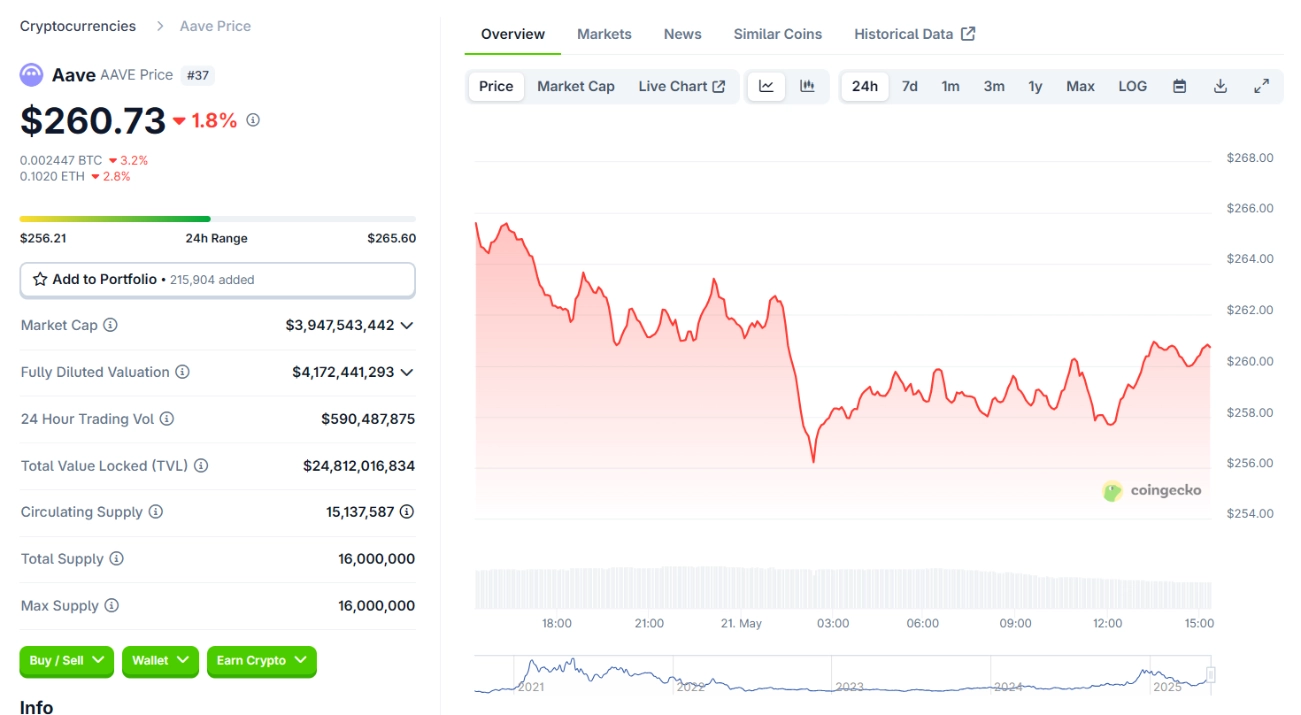Open the Markets tab
This screenshot has width=1301, height=715.
(x=604, y=34)
